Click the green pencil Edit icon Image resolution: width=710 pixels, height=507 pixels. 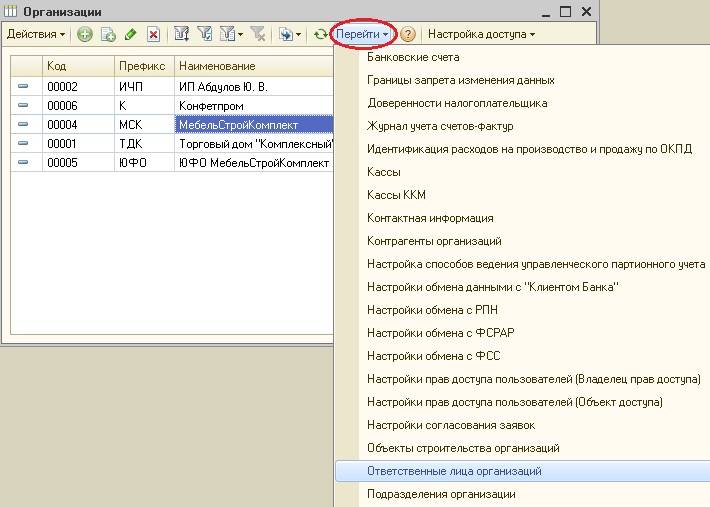131,34
